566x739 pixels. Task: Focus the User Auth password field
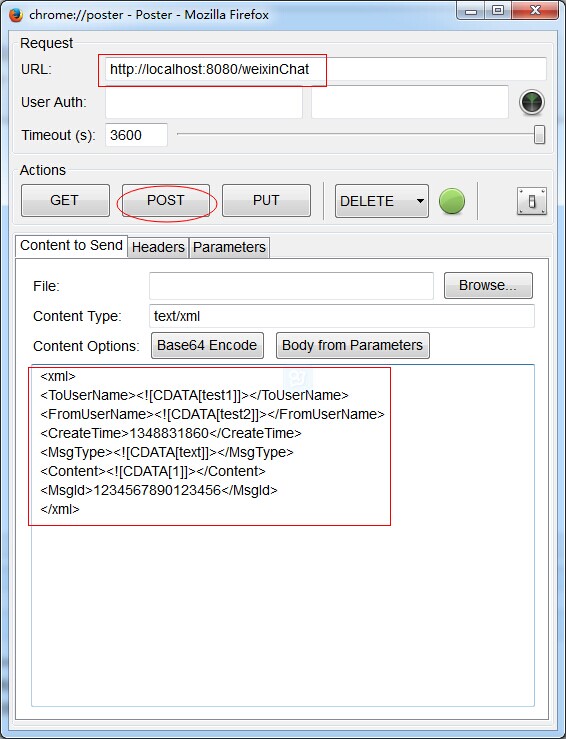coord(410,102)
